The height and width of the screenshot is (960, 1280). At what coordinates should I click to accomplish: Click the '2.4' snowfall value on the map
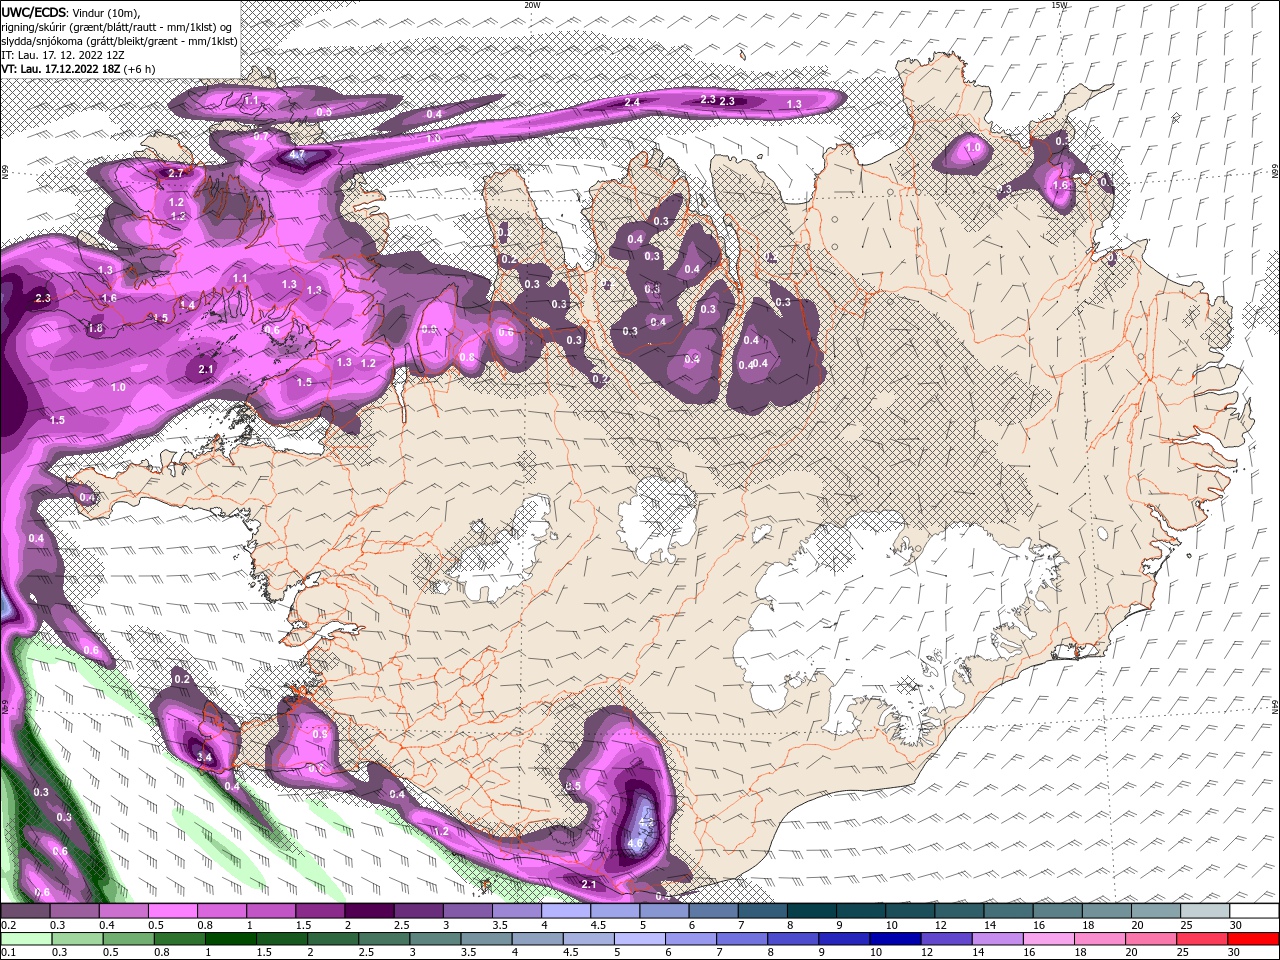[632, 103]
